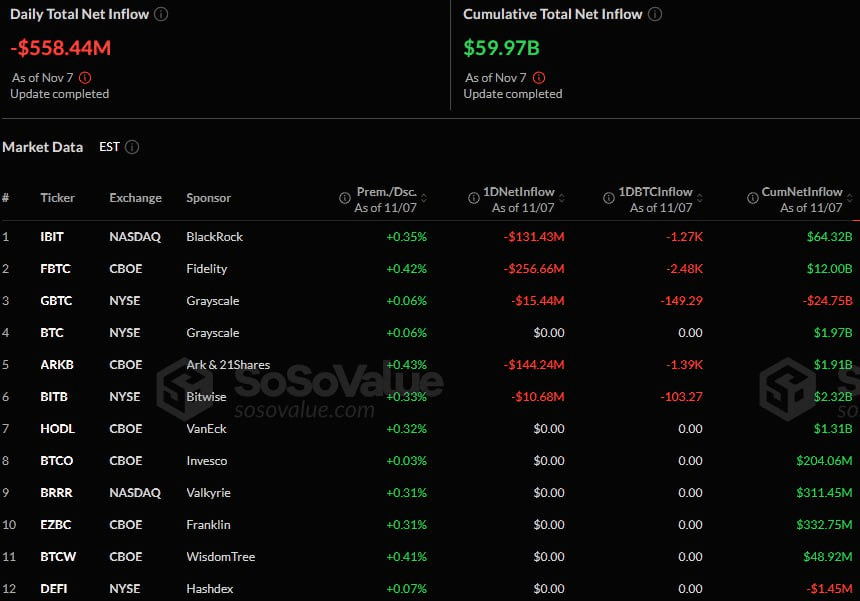Click the alert icon under Cumulative Total Net Inflow
The image size is (860, 601).
[x=539, y=77]
